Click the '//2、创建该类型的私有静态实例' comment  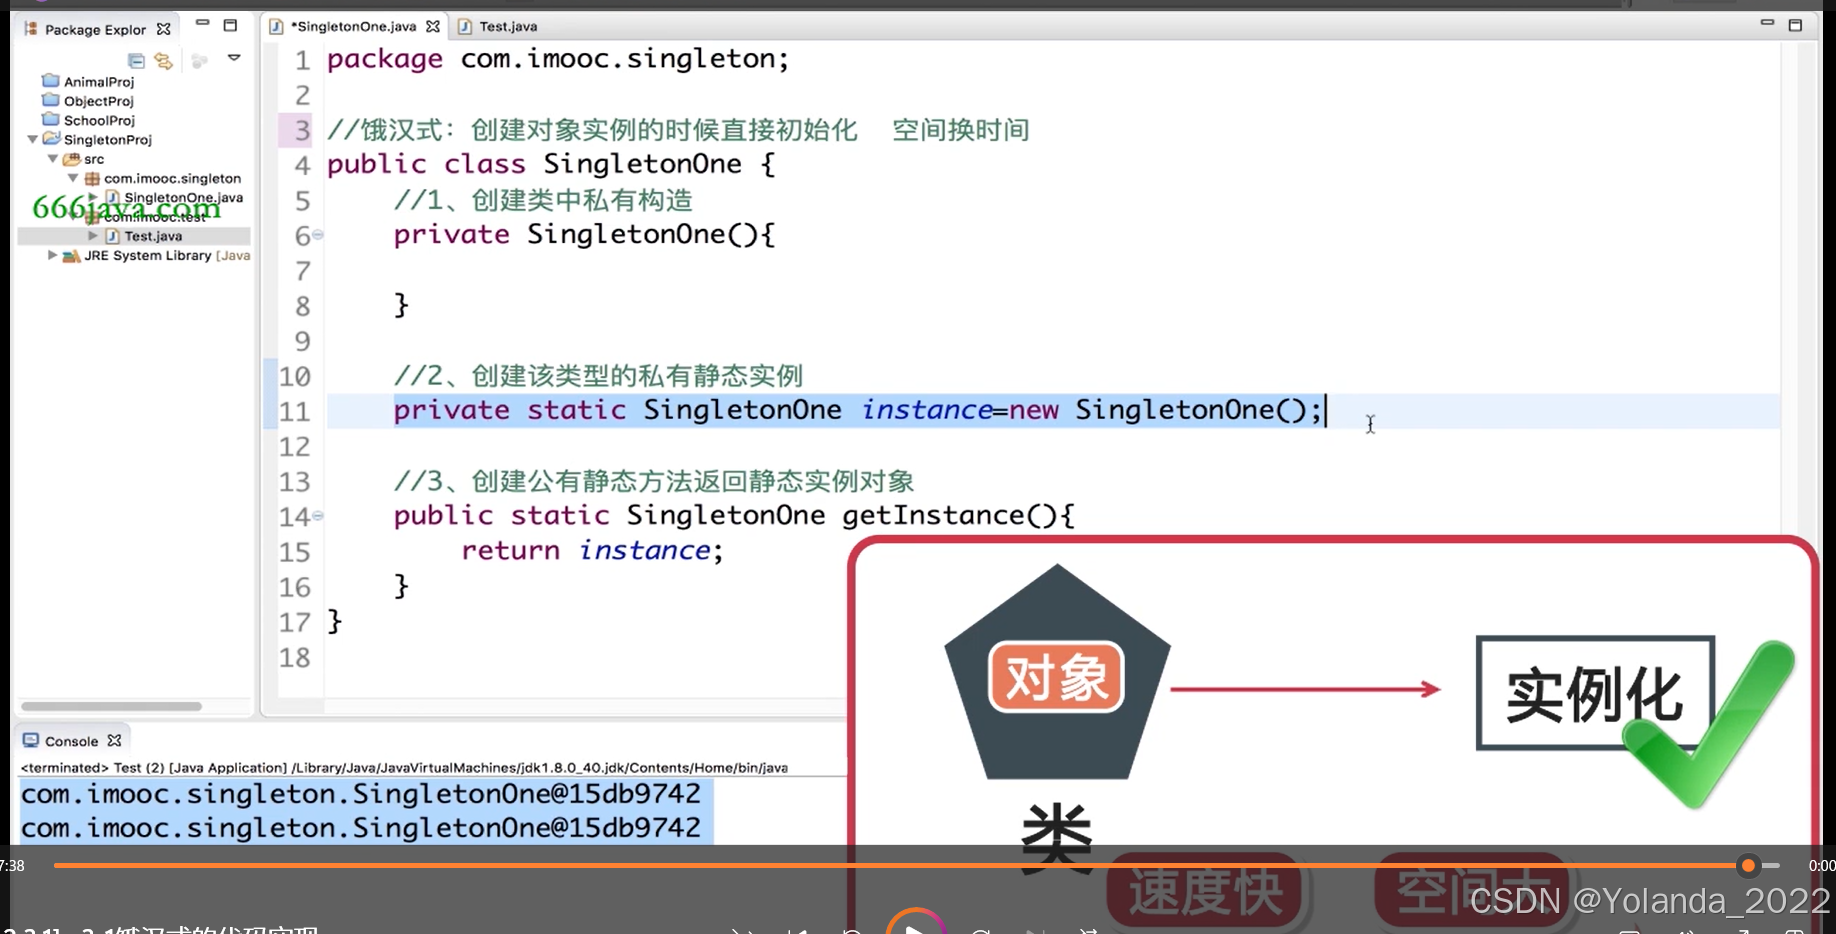click(x=598, y=376)
